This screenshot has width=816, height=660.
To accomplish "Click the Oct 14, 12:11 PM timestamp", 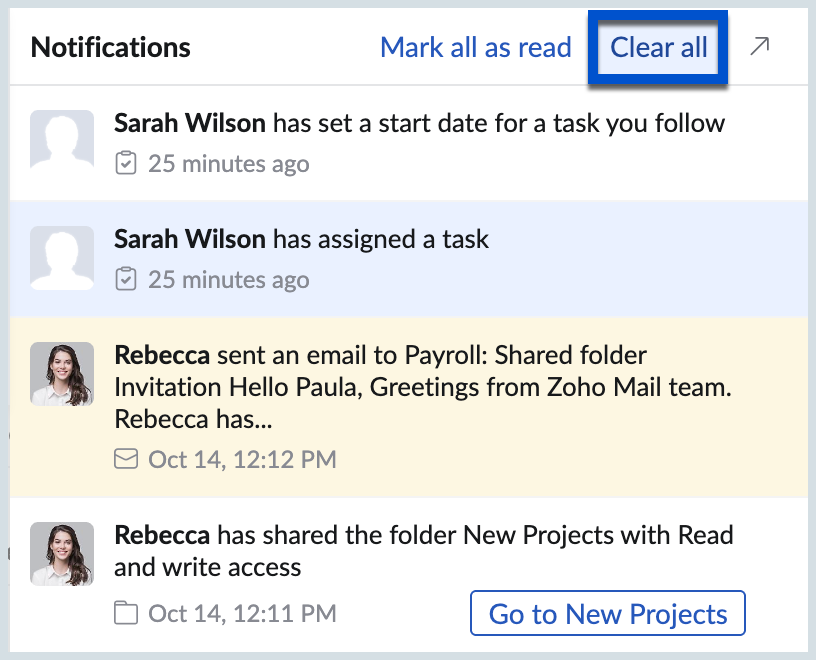I will click(x=242, y=613).
